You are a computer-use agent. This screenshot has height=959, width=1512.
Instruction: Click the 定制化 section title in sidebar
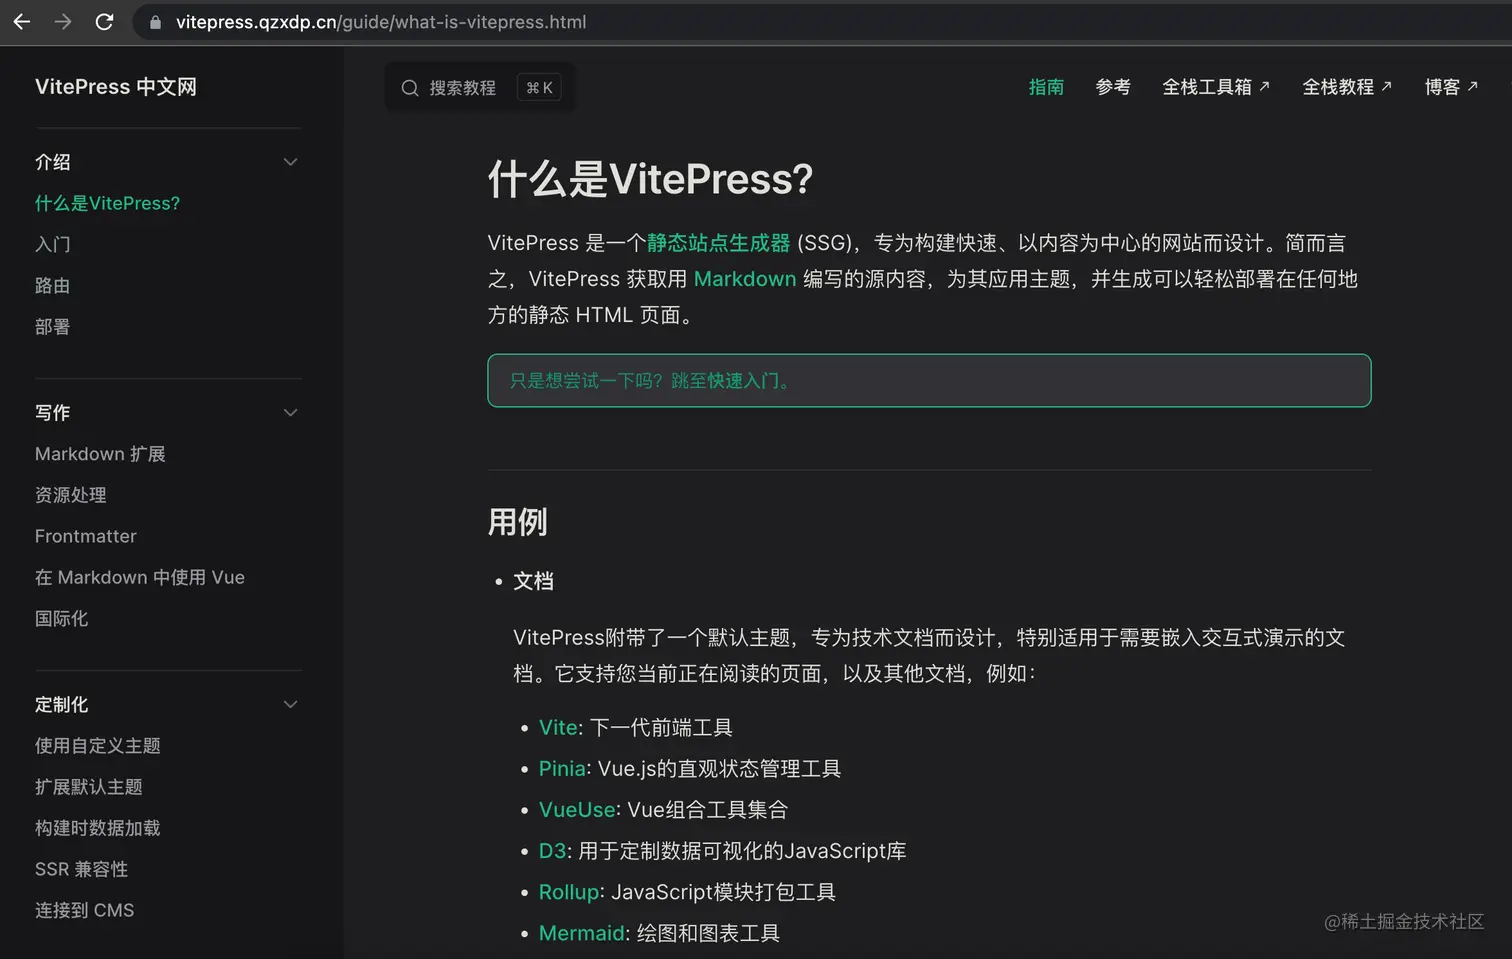pos(62,705)
